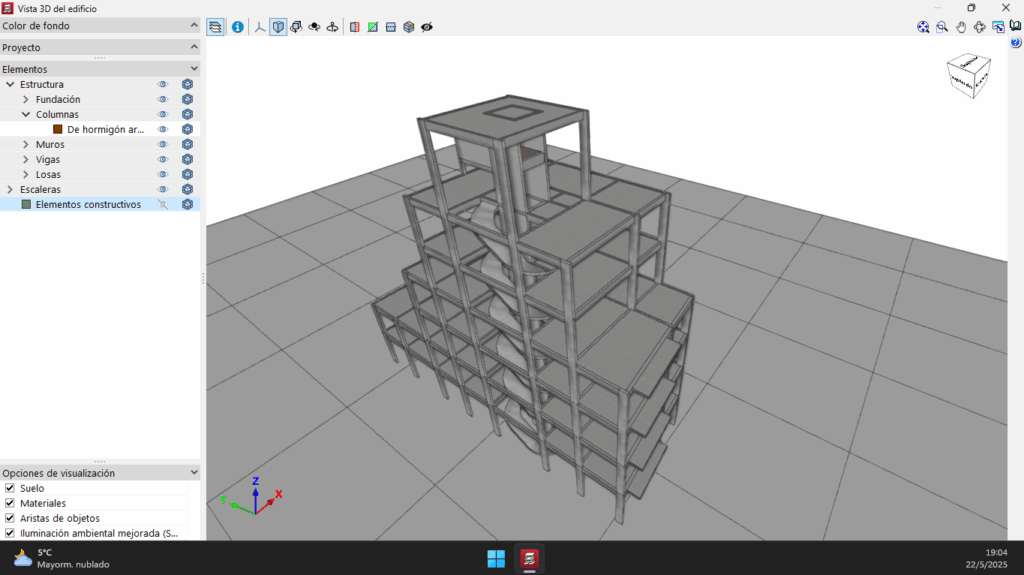Uncheck the Aristas de objetos checkbox
This screenshot has height=575, width=1024.
click(x=10, y=518)
